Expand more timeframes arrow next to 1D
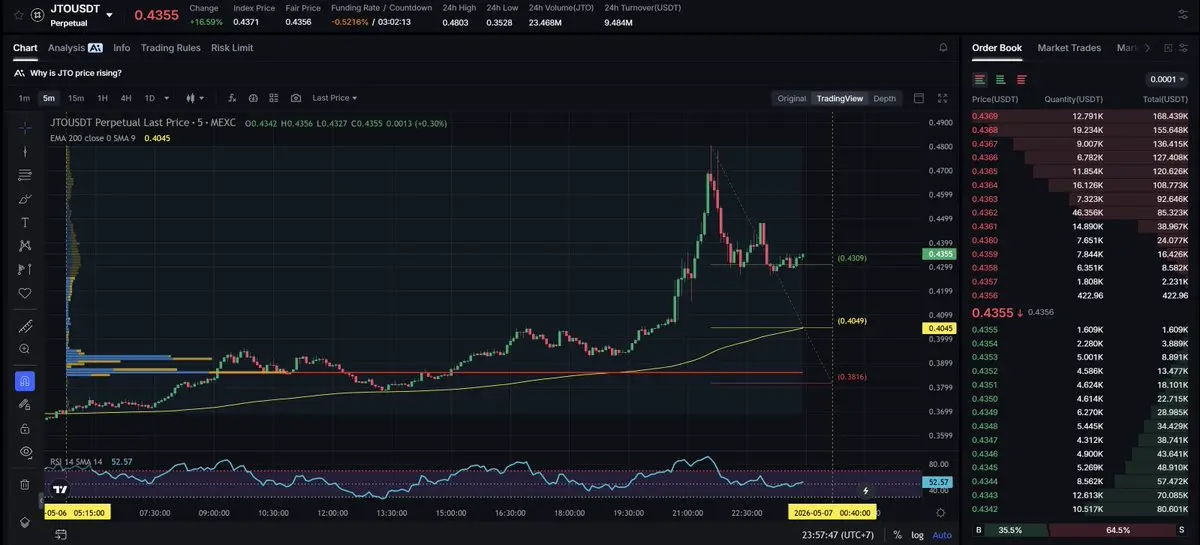This screenshot has height=545, width=1200. point(166,98)
